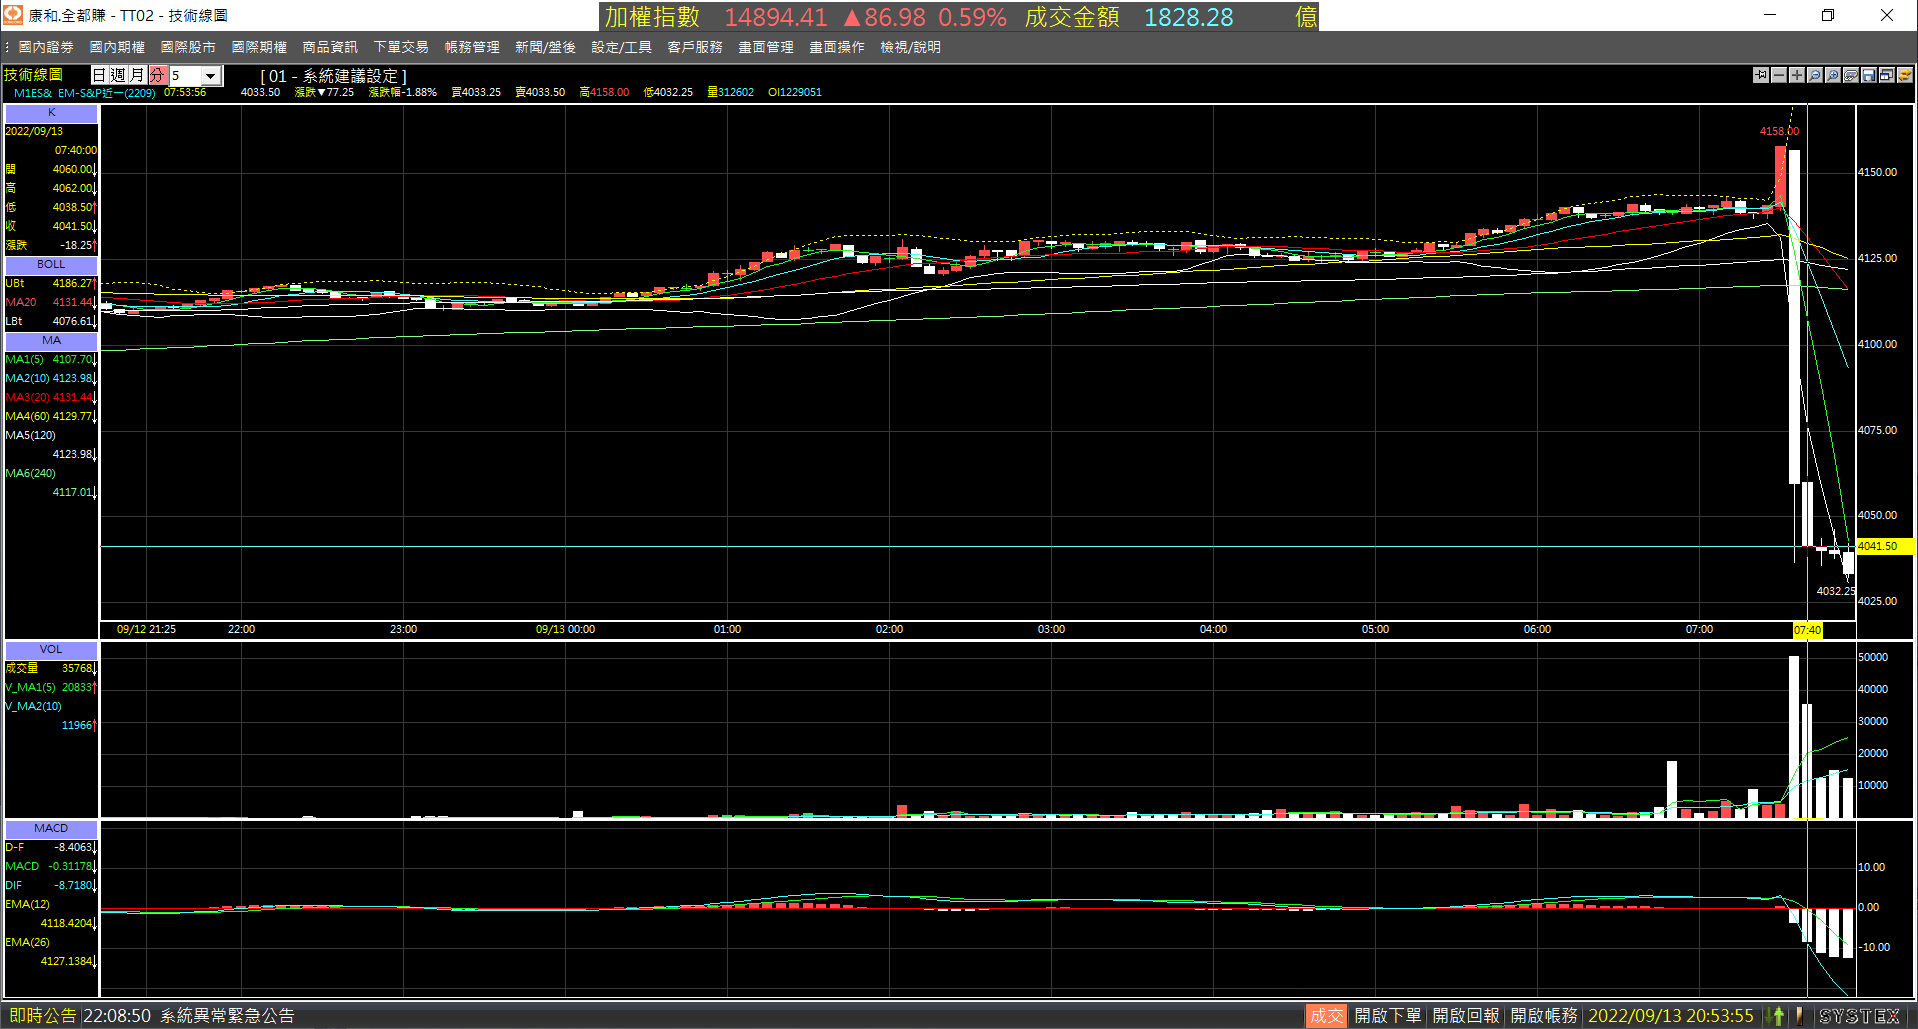The height and width of the screenshot is (1029, 1918).
Task: Click the SYSTEX logo in status bar
Action: 1860,1016
